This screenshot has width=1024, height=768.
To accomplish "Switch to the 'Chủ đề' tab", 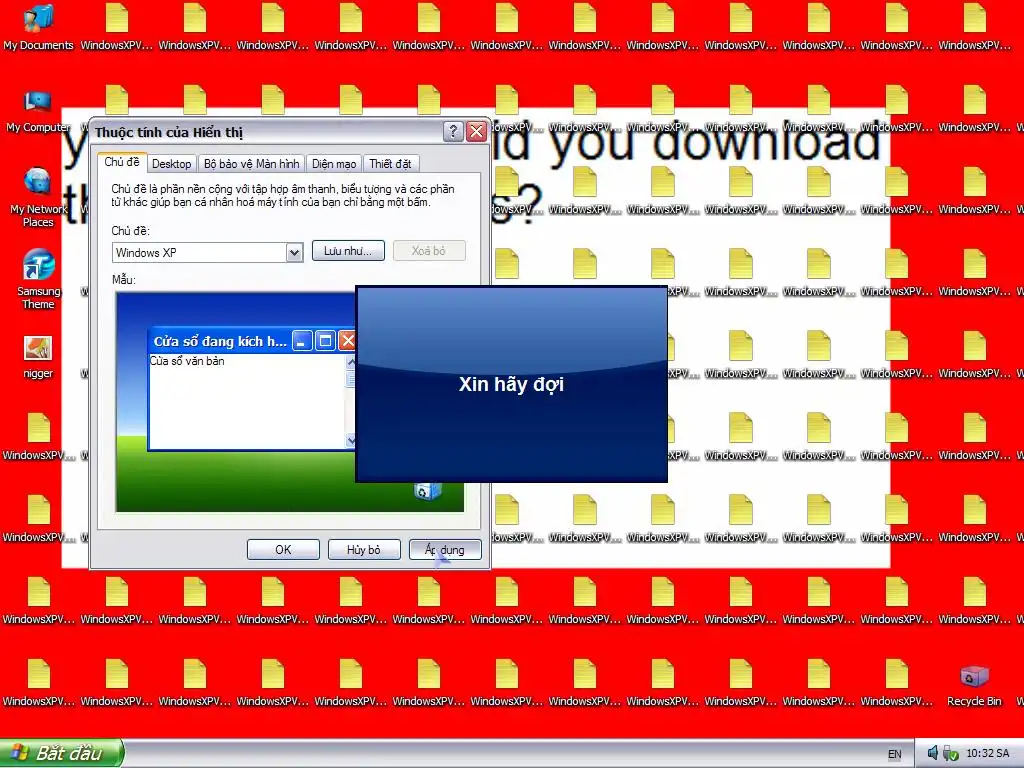I will [121, 161].
